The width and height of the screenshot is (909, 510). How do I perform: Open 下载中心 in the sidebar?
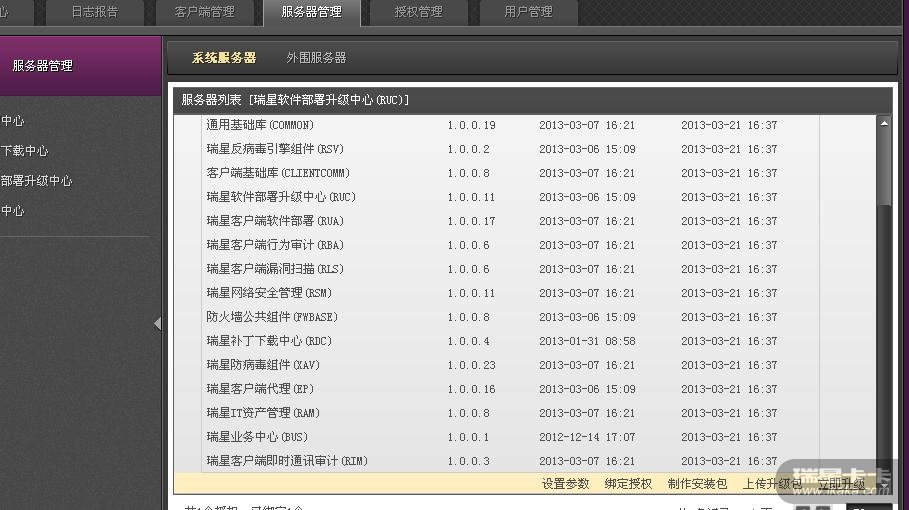[x=24, y=151]
